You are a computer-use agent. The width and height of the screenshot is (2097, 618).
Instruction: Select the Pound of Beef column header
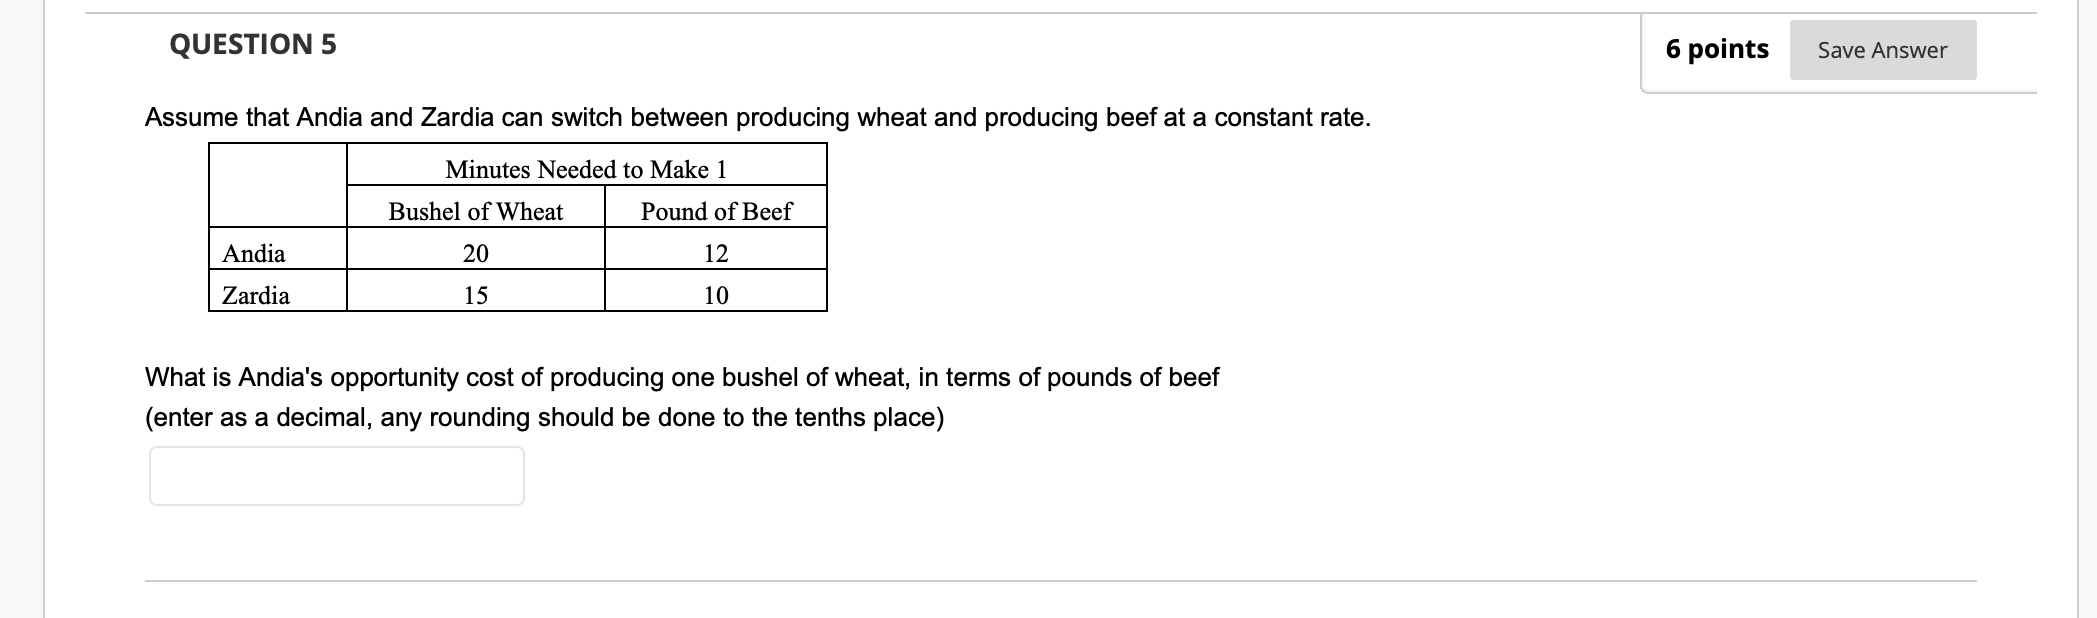pyautogui.click(x=716, y=210)
